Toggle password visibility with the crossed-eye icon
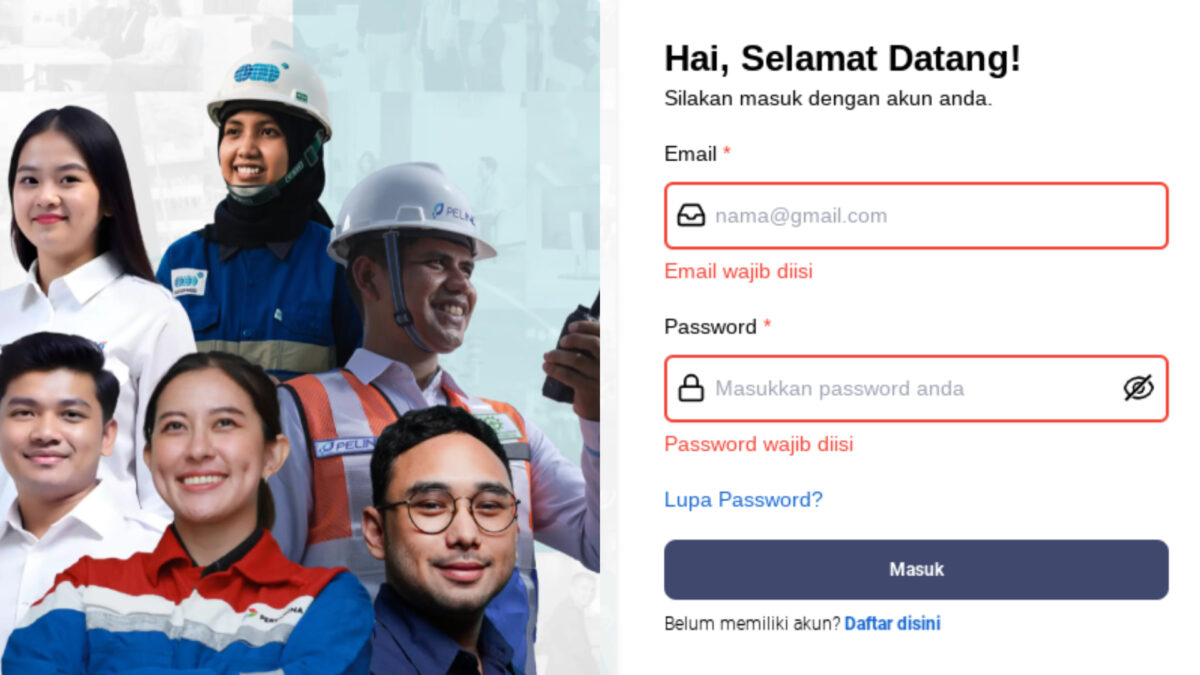 tap(1138, 388)
